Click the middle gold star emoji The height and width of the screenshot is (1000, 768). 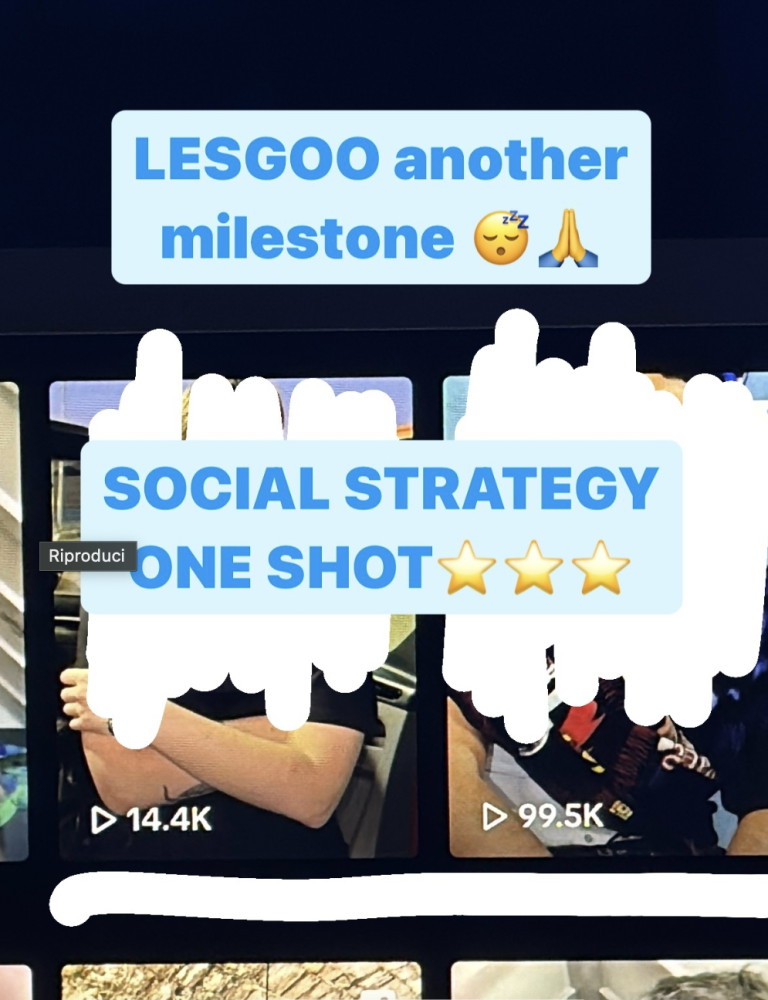(534, 568)
